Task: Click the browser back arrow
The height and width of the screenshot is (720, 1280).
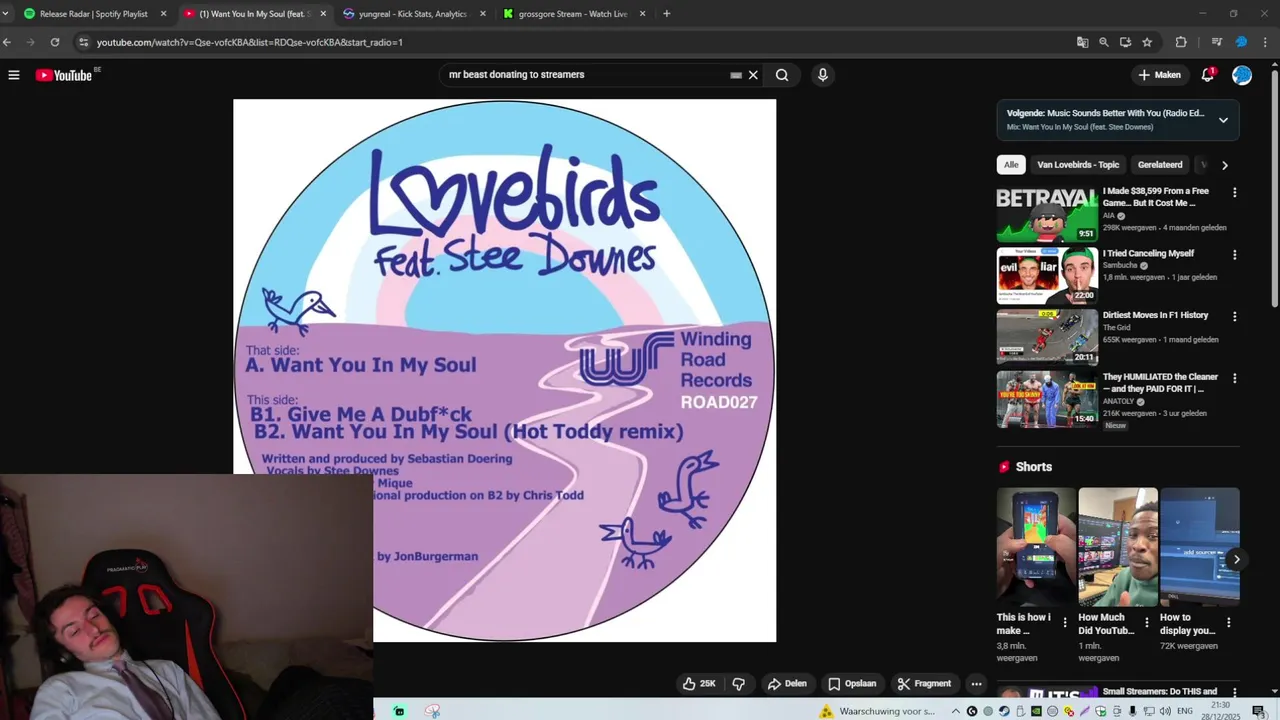Action: tap(7, 42)
